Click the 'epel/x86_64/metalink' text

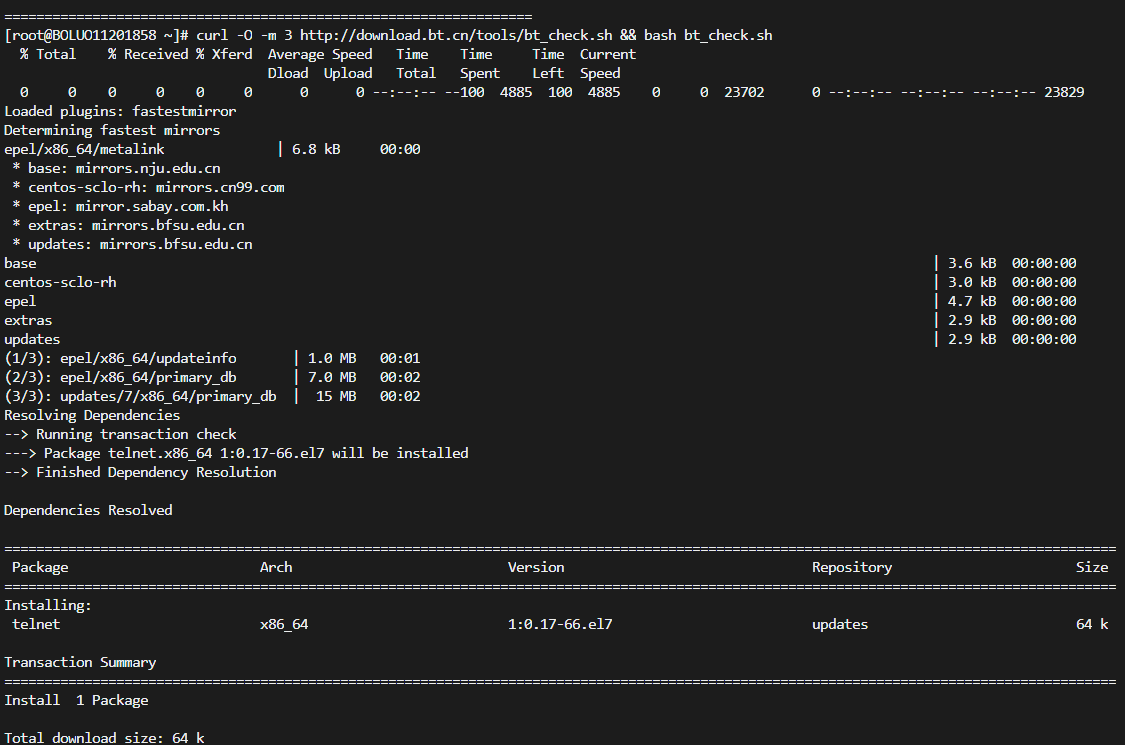pyautogui.click(x=84, y=149)
